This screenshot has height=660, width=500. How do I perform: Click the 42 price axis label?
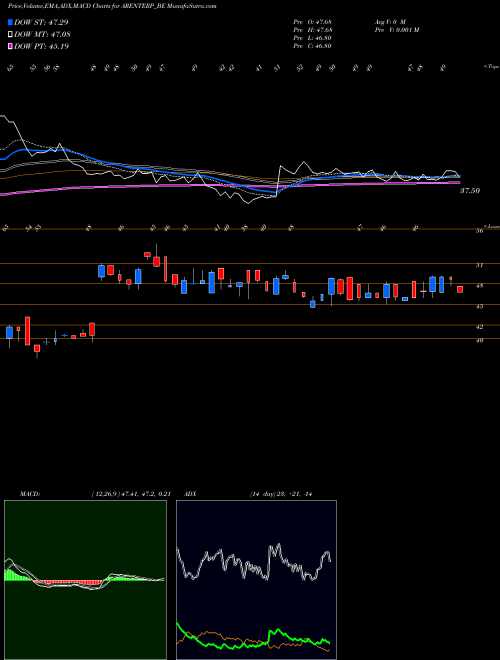(479, 327)
